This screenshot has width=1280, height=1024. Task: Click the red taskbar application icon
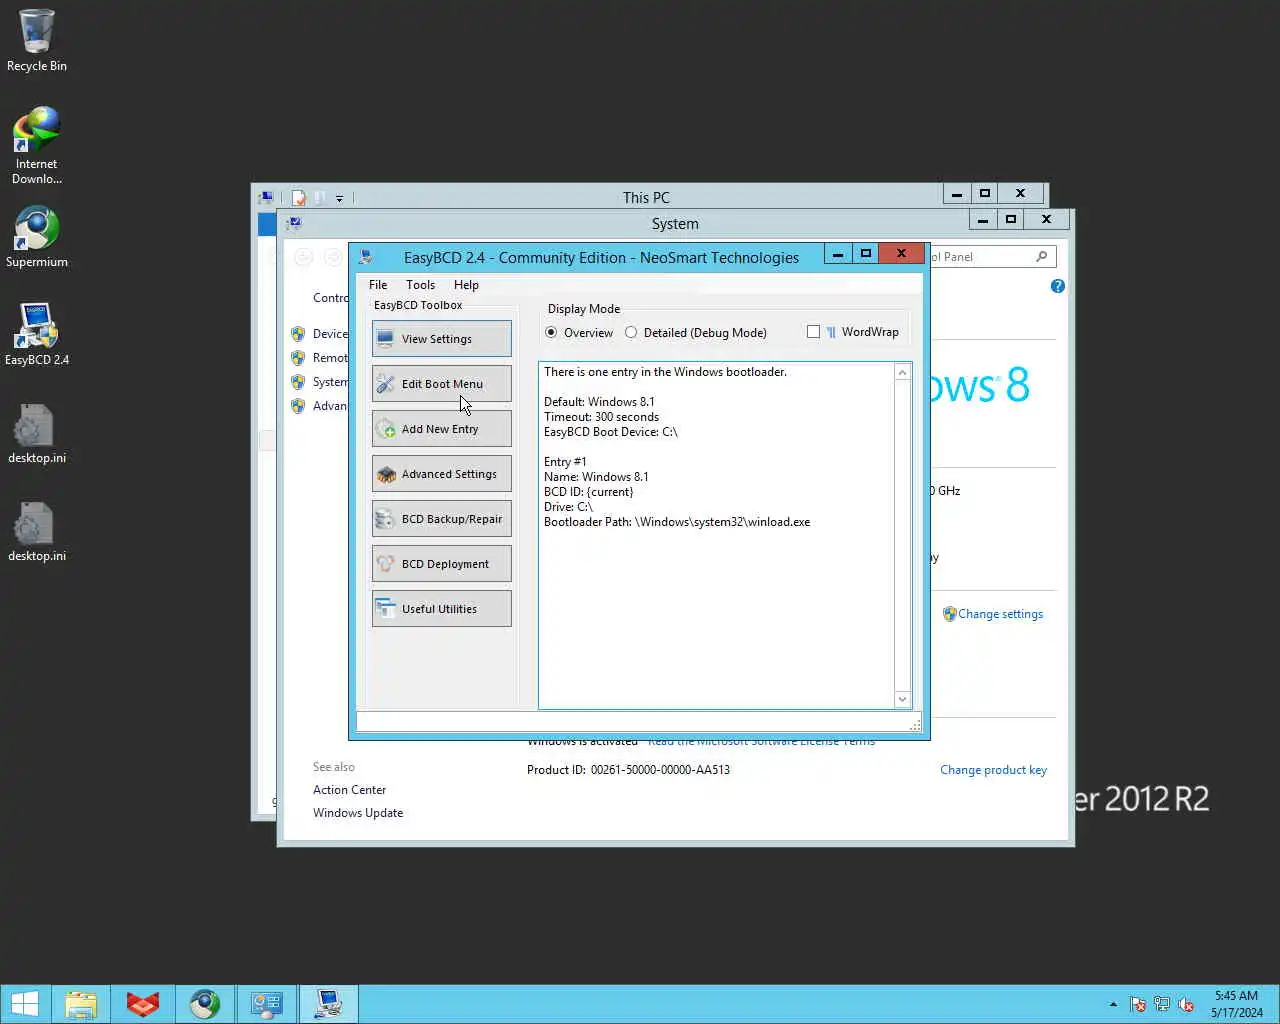(143, 1004)
